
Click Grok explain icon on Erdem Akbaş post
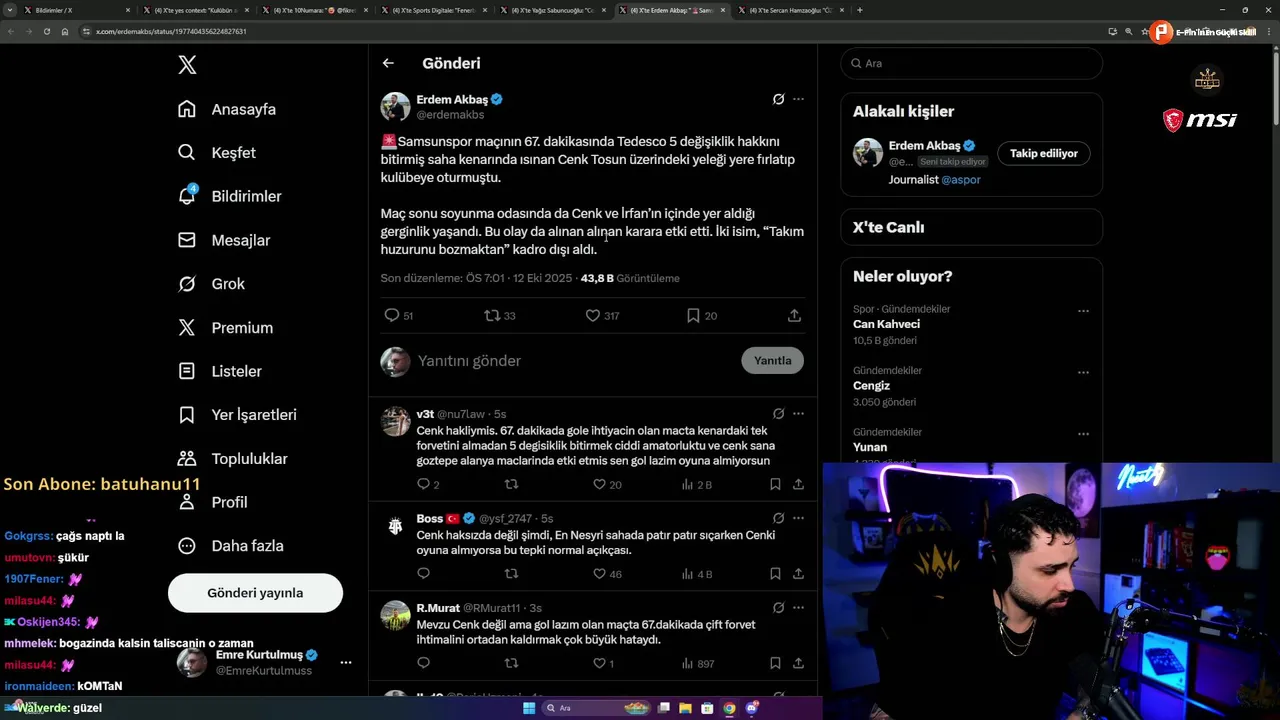(x=778, y=99)
